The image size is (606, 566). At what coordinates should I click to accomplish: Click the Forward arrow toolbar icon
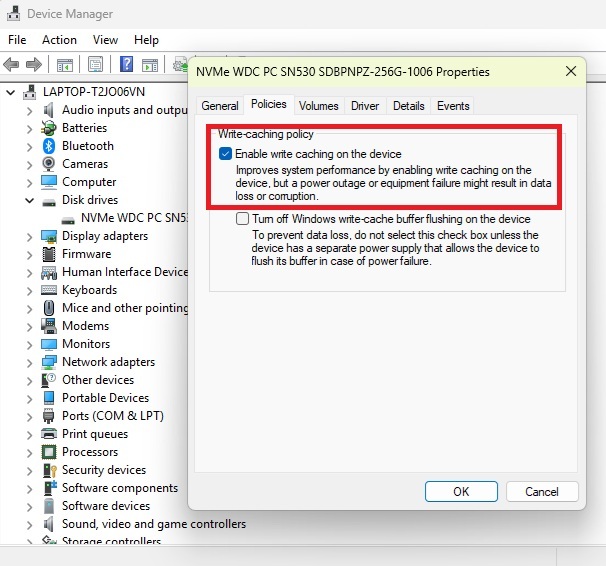[x=34, y=64]
